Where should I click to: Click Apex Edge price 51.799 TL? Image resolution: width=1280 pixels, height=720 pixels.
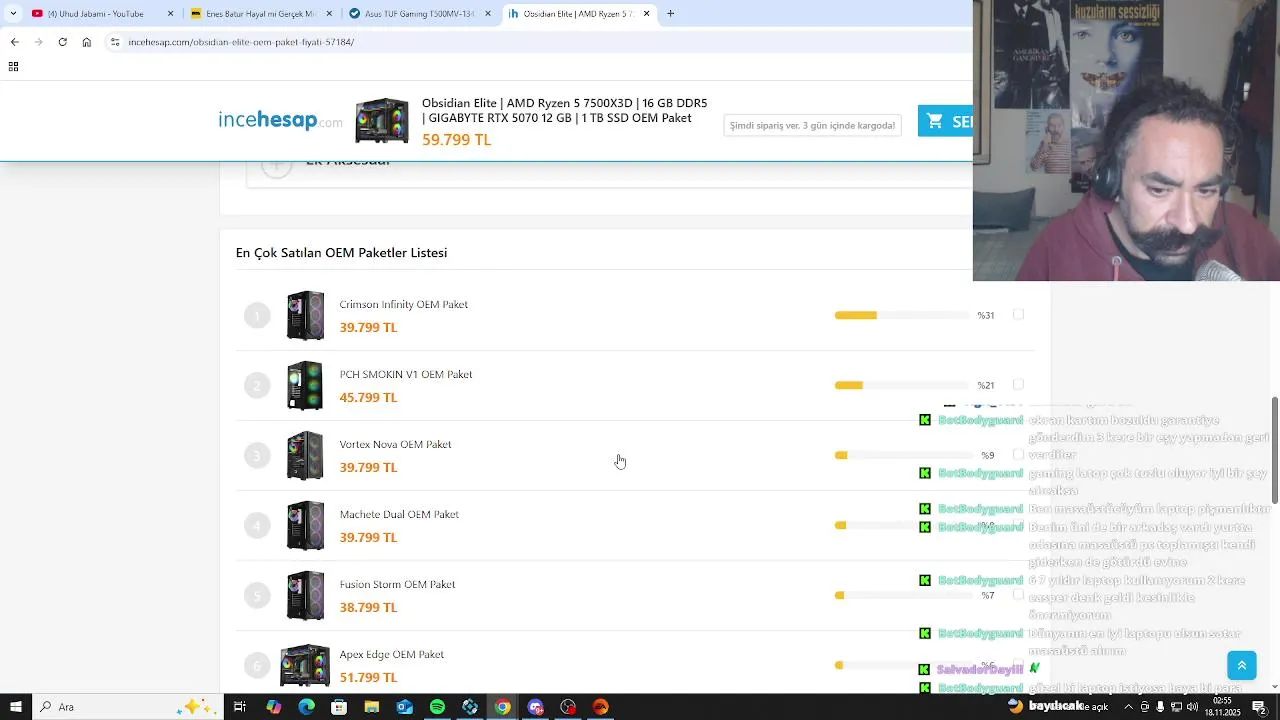(x=368, y=677)
